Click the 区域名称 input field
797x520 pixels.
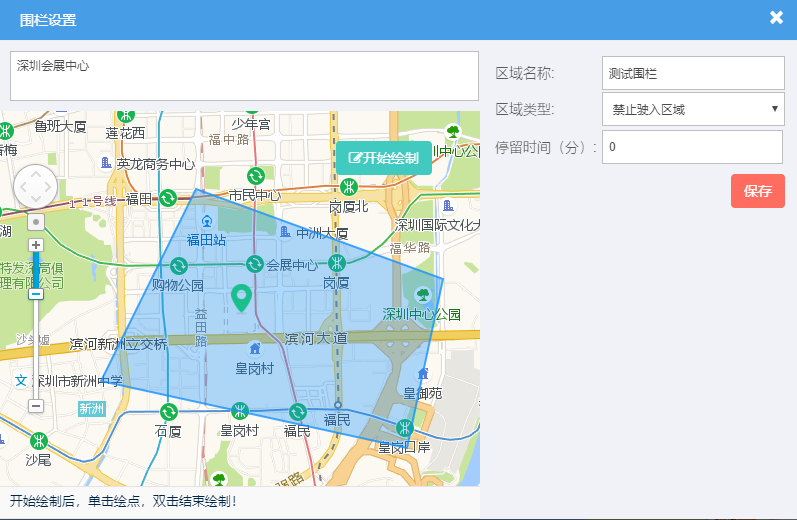(x=692, y=73)
